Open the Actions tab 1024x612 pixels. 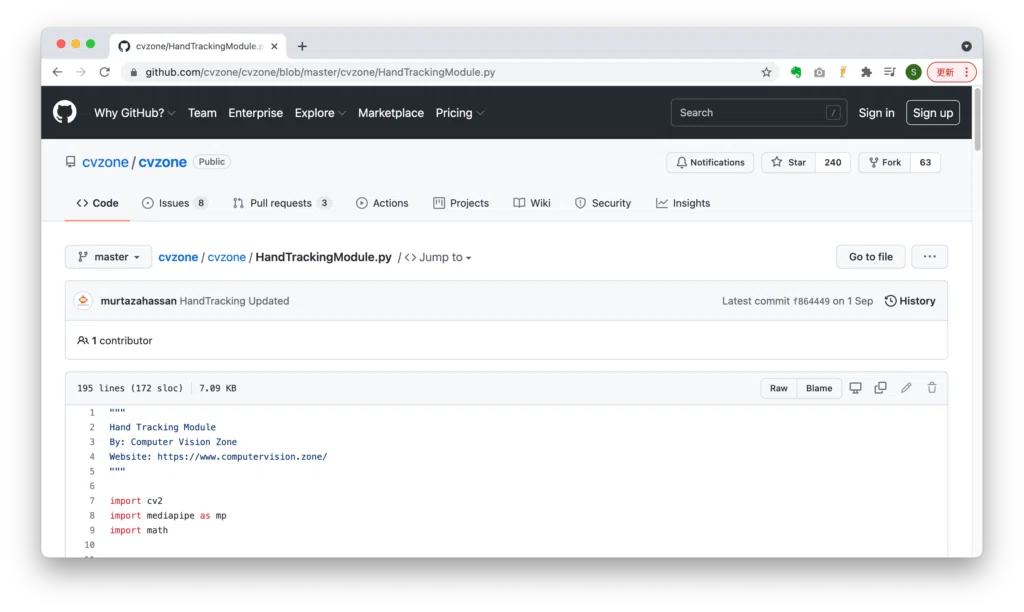(382, 203)
